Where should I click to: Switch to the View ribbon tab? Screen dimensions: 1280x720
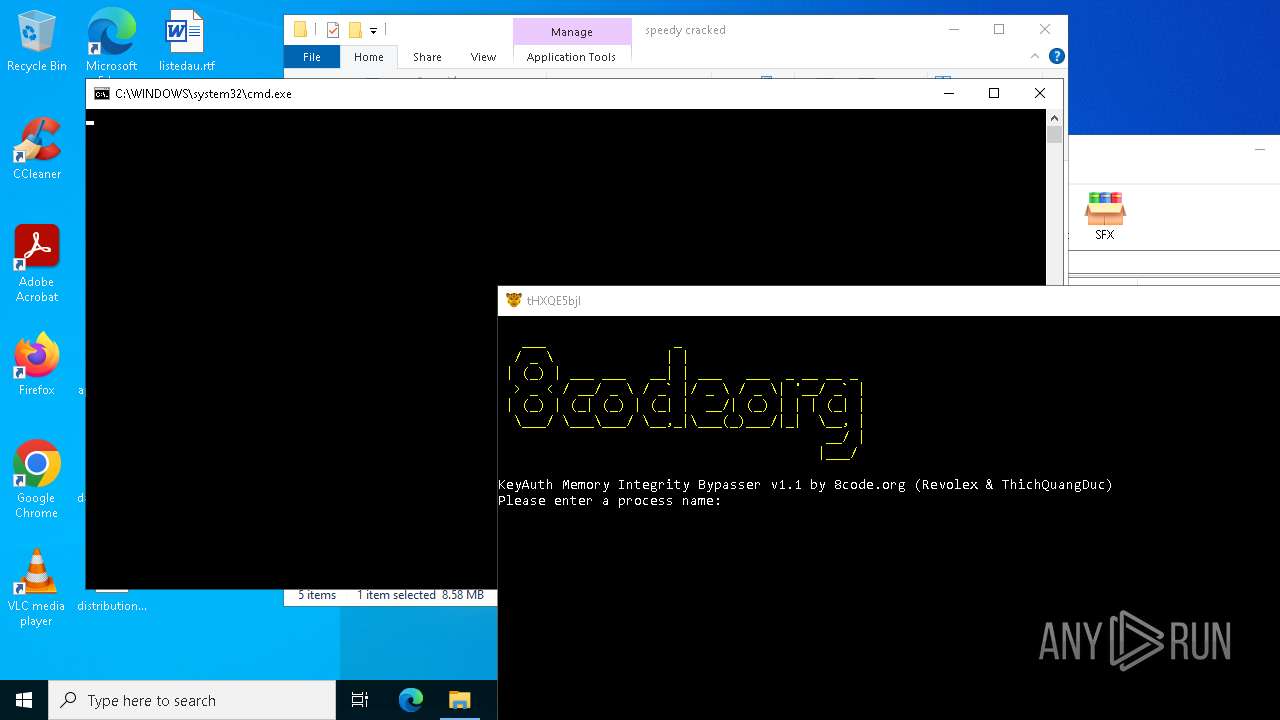483,57
